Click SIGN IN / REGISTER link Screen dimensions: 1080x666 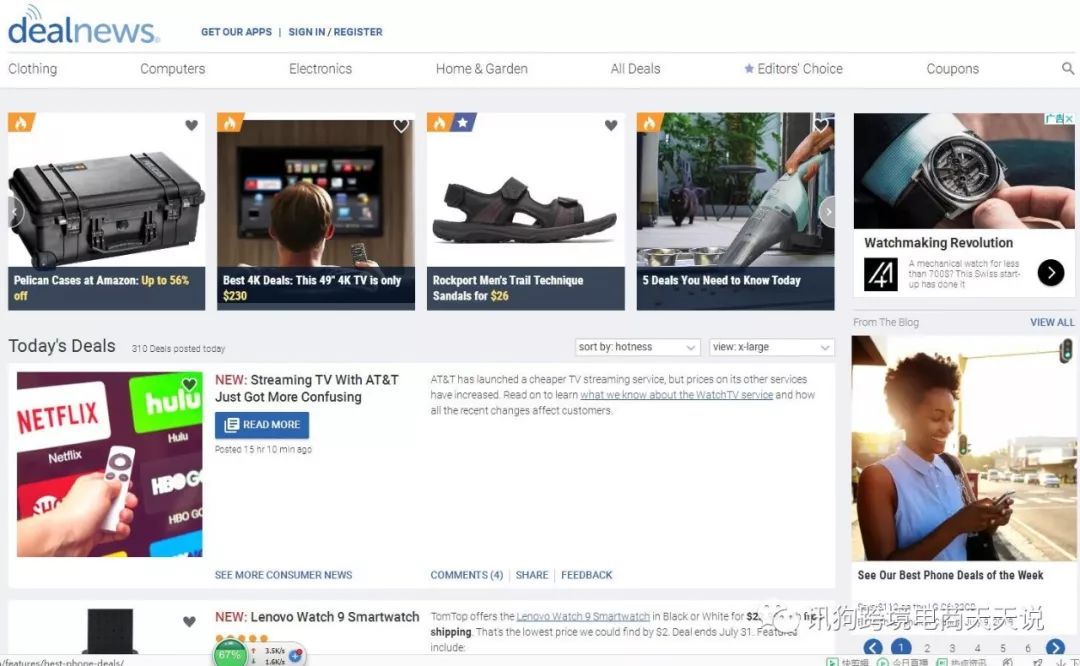pyautogui.click(x=335, y=32)
